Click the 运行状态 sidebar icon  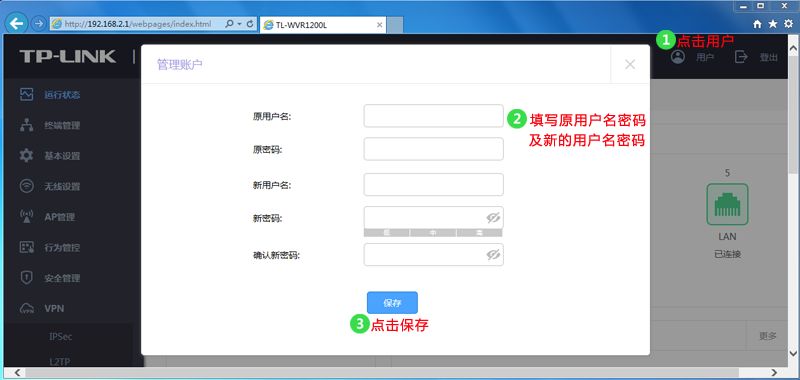click(x=27, y=94)
